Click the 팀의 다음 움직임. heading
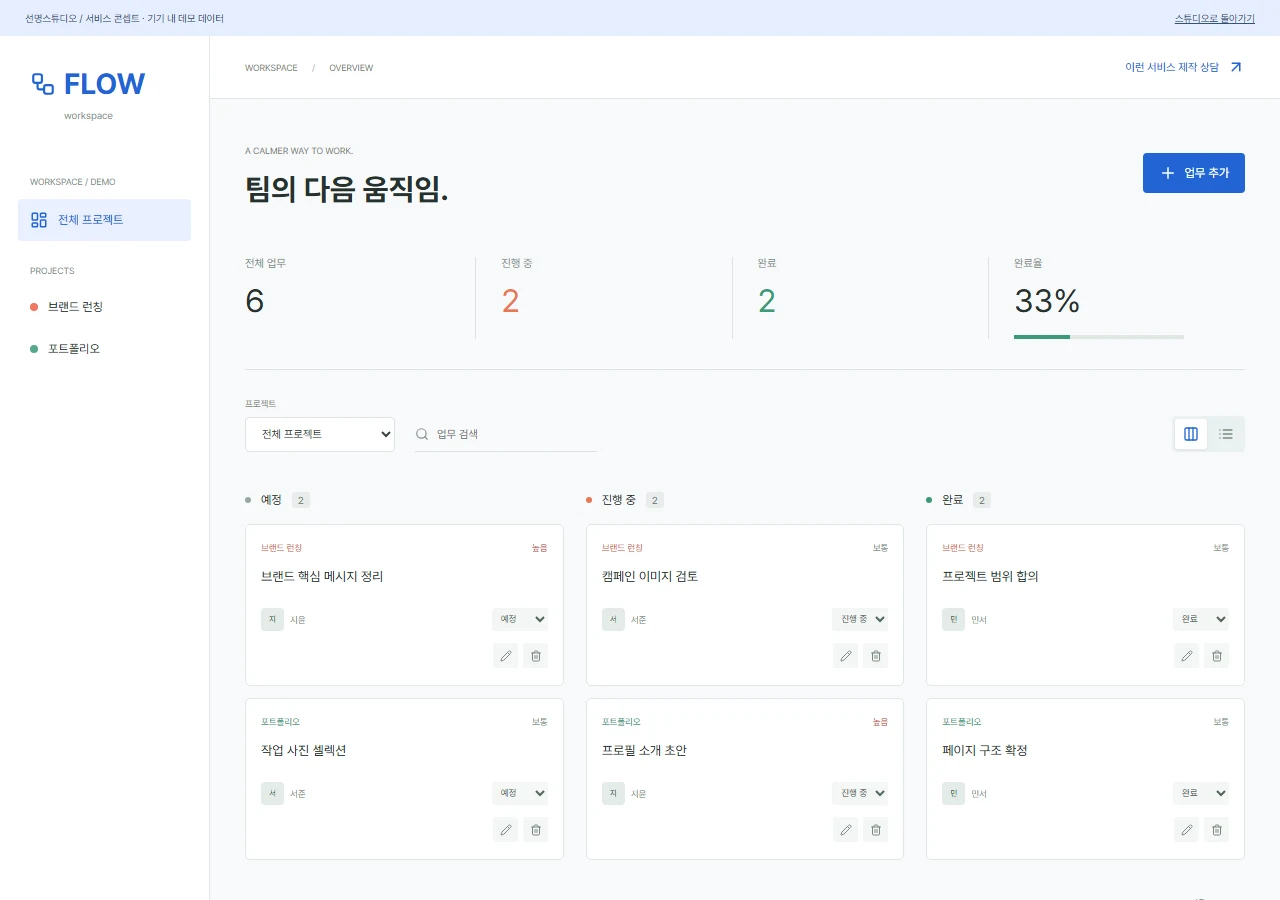Viewport: 1280px width, 900px height. pyautogui.click(x=347, y=189)
